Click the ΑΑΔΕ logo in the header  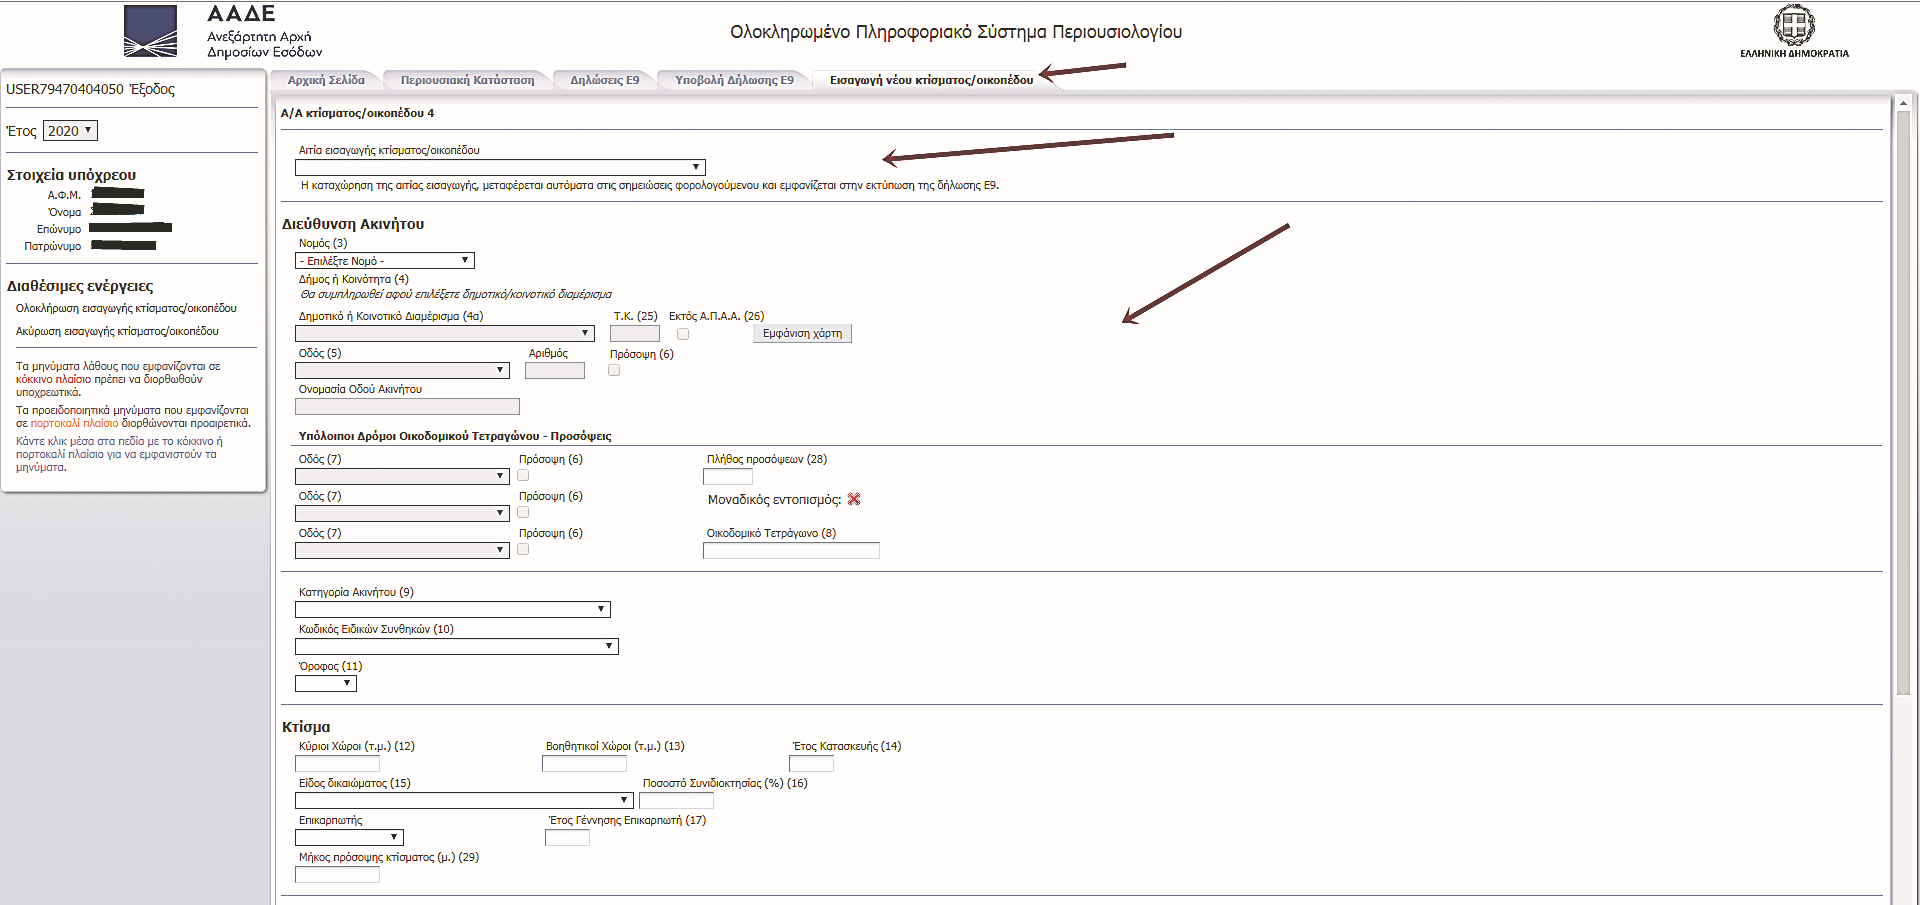tap(150, 31)
